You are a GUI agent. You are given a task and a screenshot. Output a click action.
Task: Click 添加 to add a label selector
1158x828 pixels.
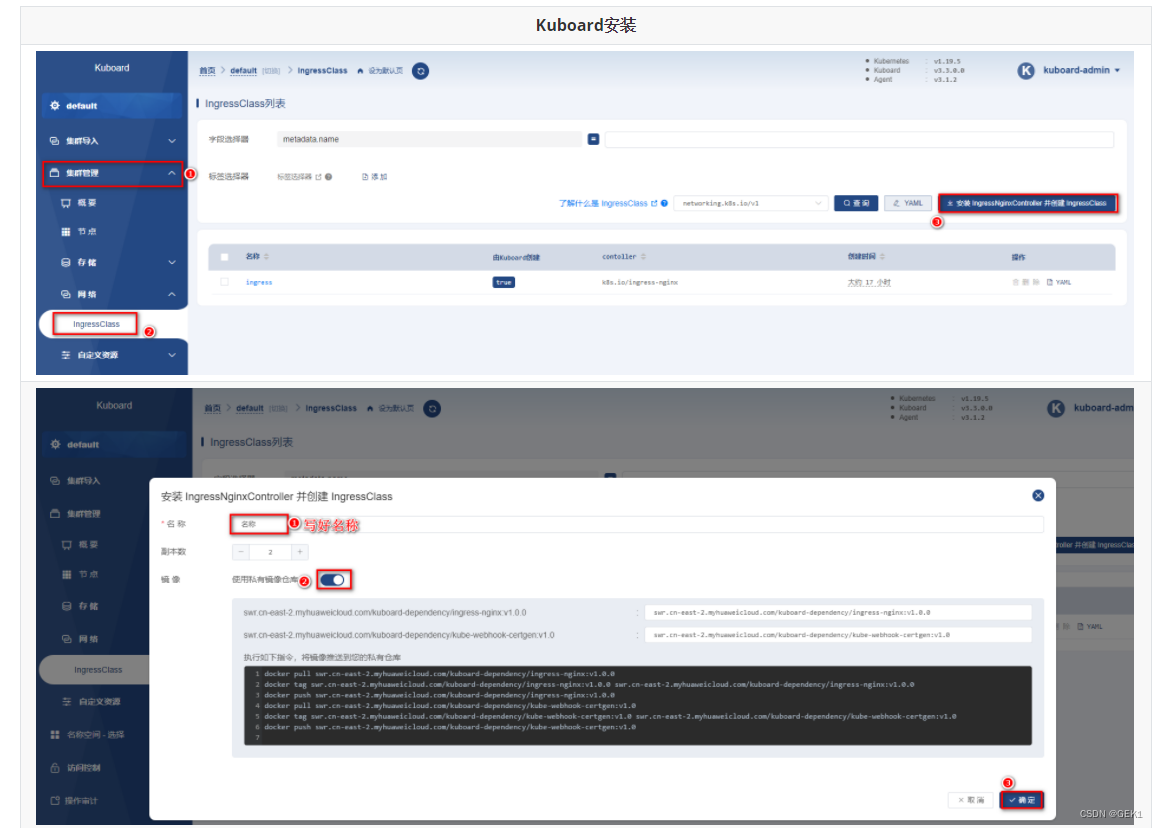(x=374, y=177)
